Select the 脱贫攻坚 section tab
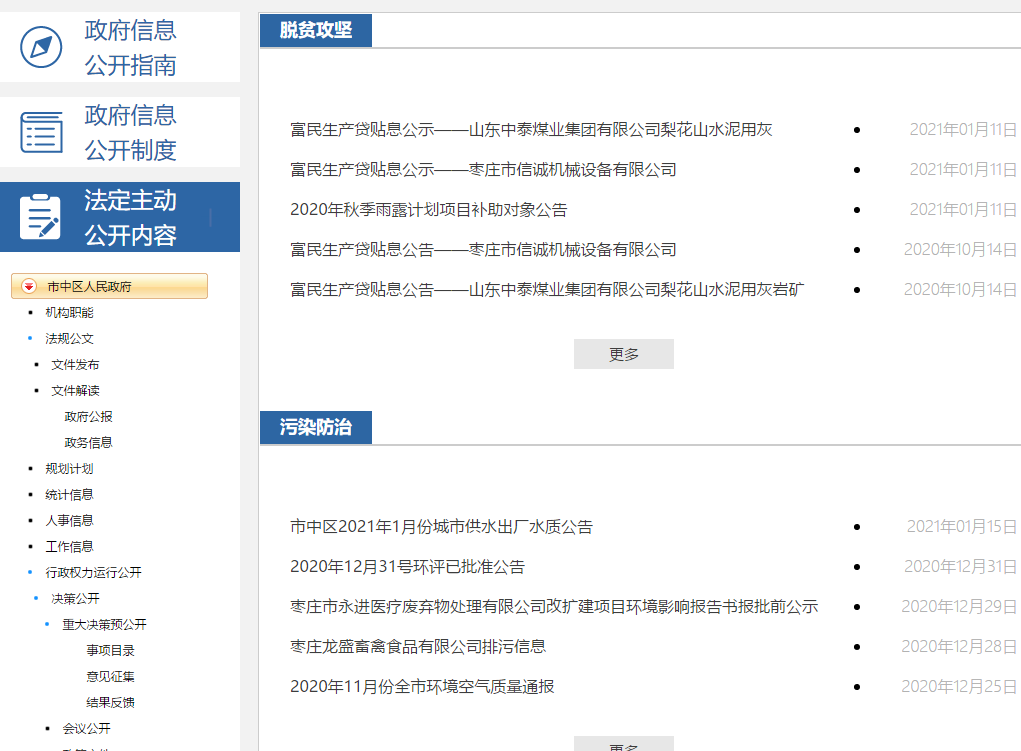Viewport: 1021px width, 751px height. pos(315,30)
